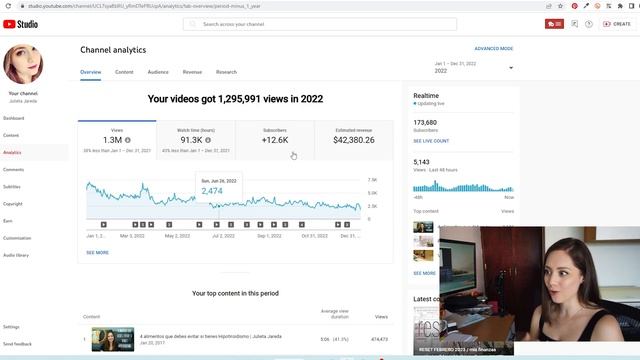Click the first Realtime top content thumbnail
Screen dimensions: 640x360
[x=423, y=227]
